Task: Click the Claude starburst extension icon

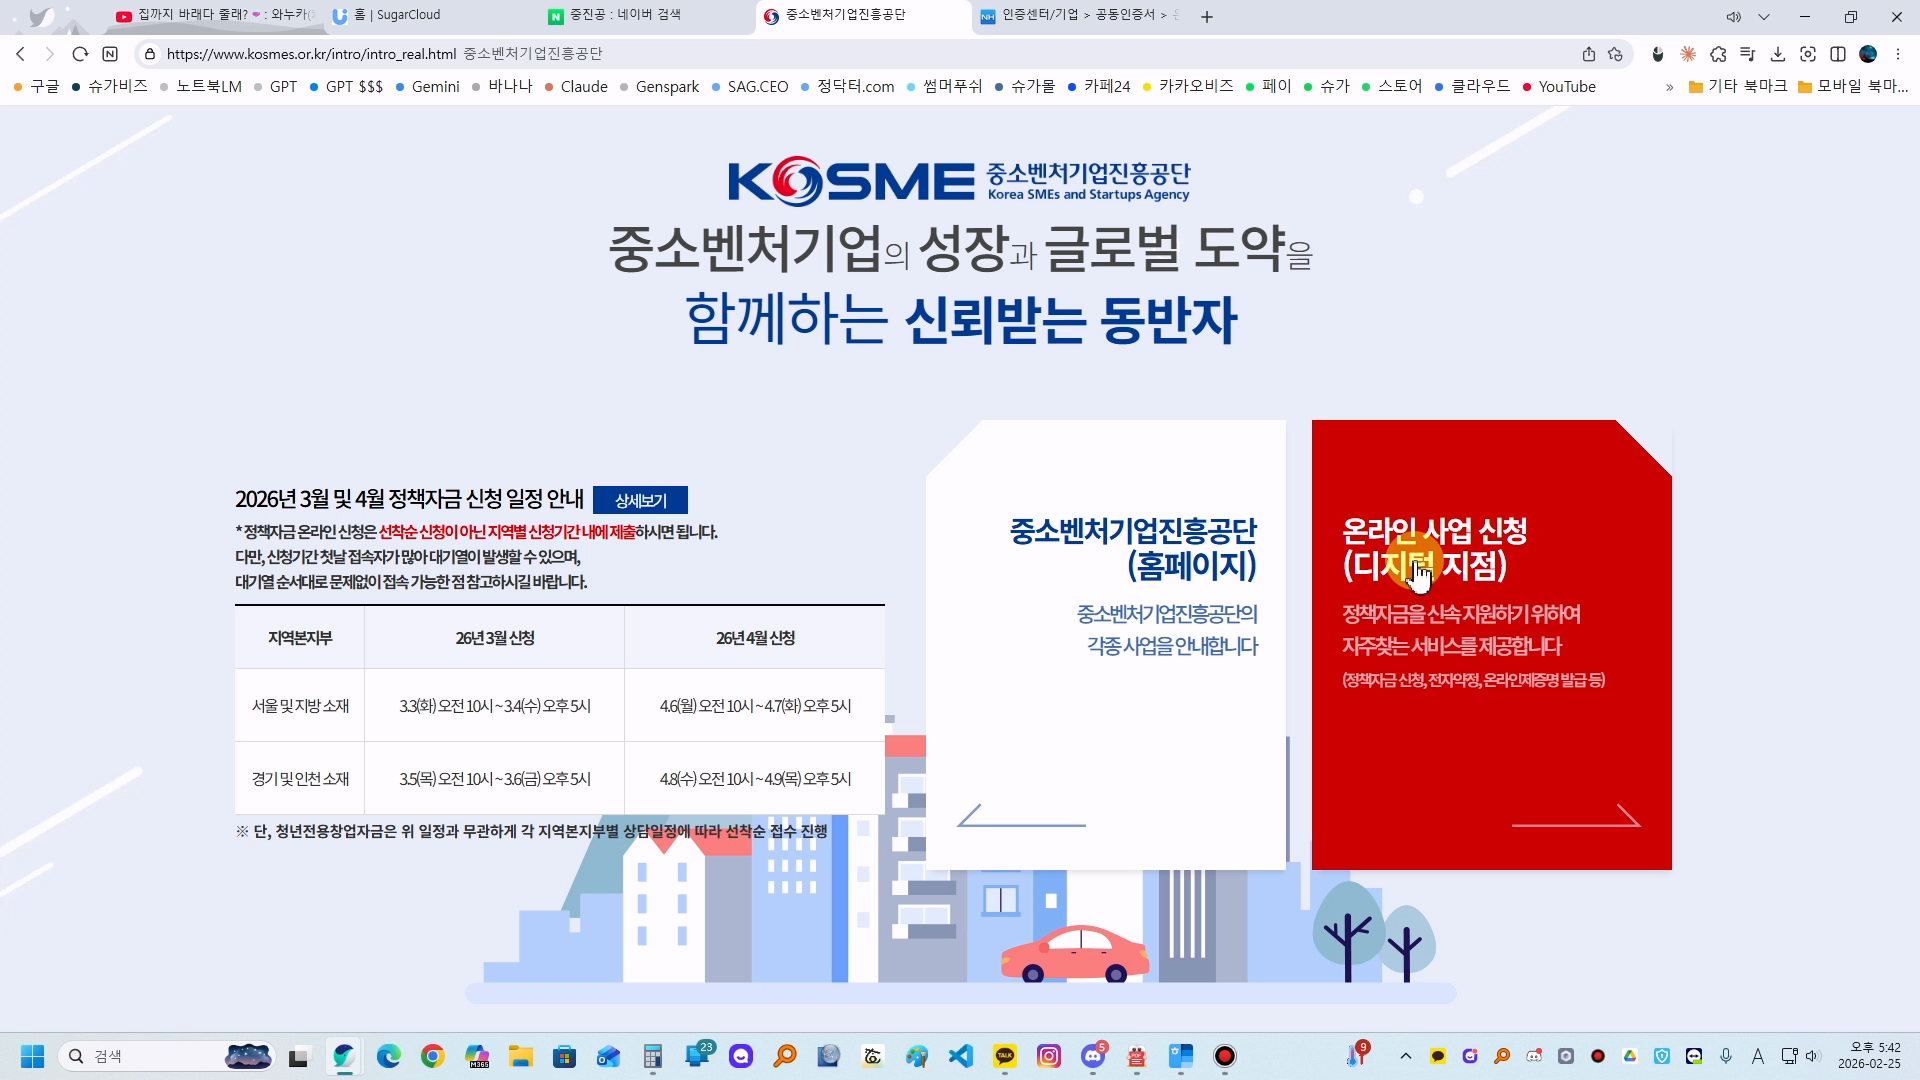Action: [1688, 54]
